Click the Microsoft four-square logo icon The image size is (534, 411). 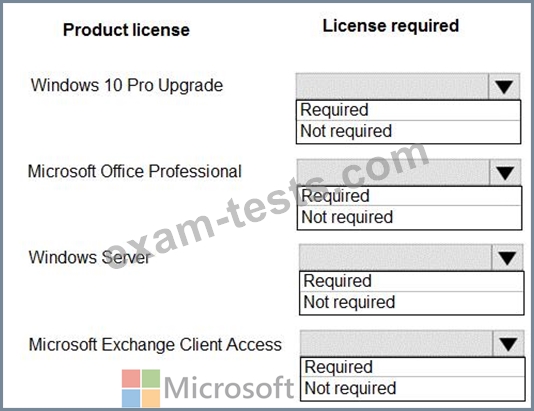(x=141, y=388)
